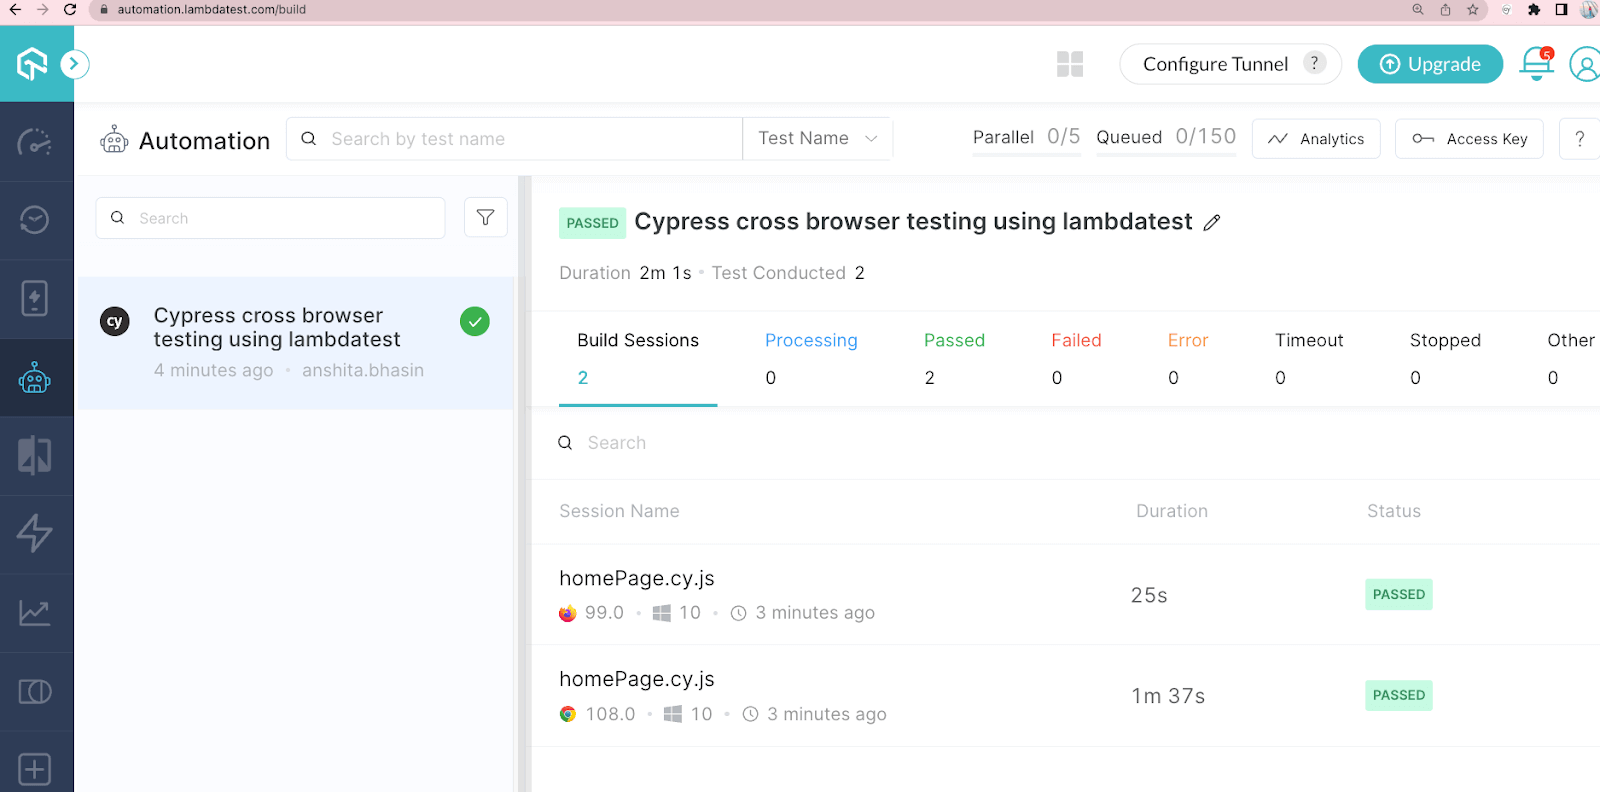Click the help question mark button beside Access Key
This screenshot has height=792, width=1600.
point(1580,139)
